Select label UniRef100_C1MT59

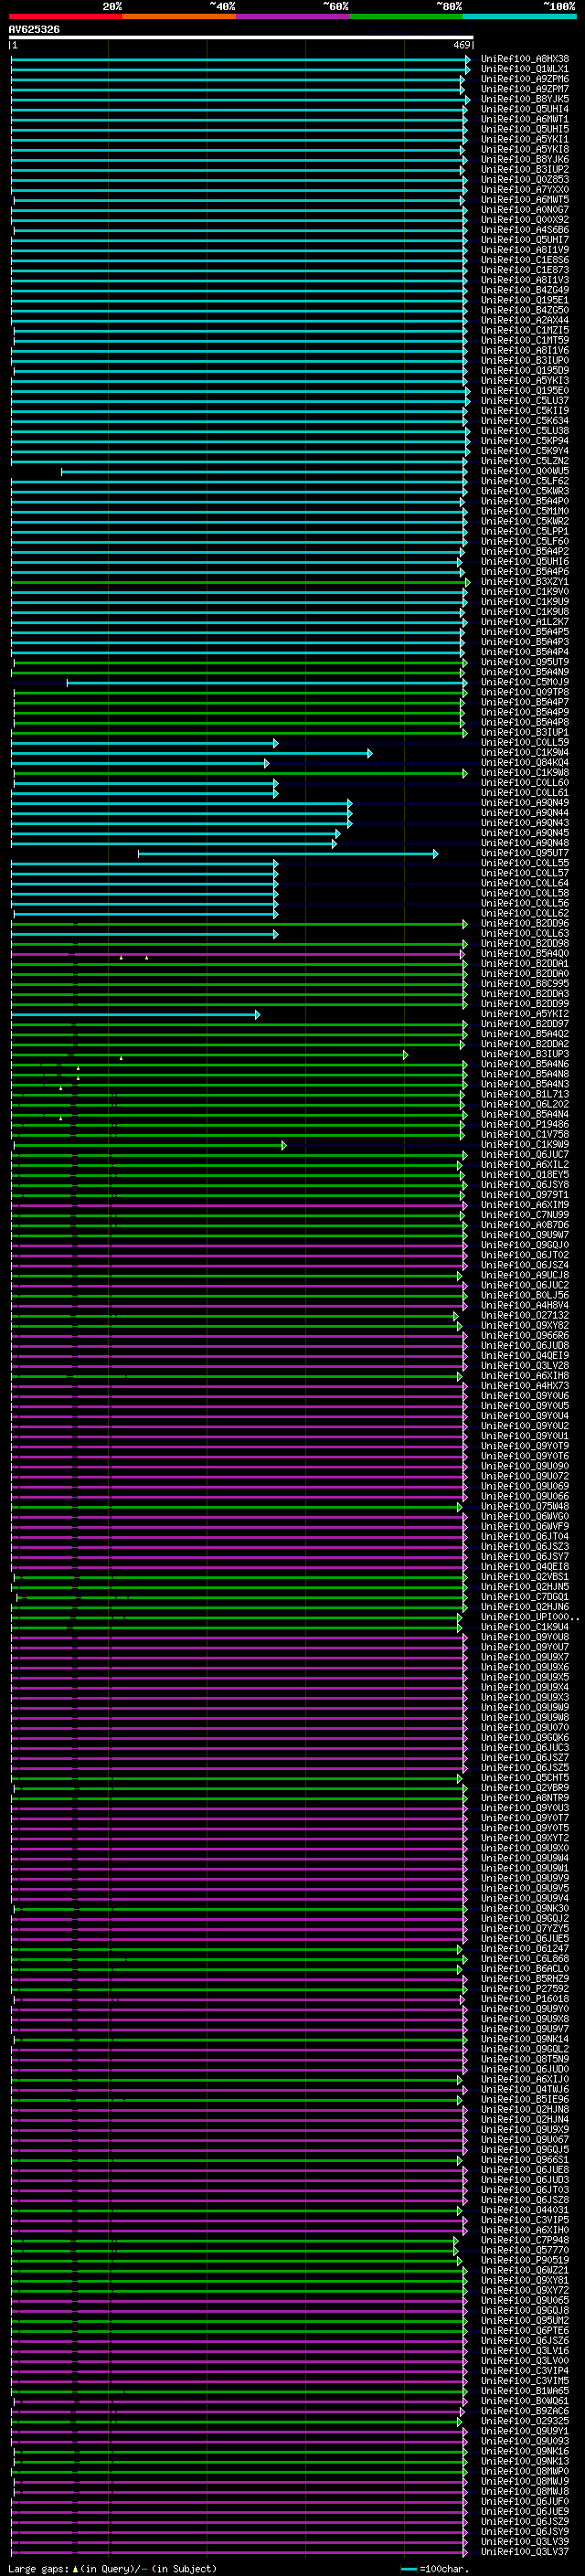point(524,340)
